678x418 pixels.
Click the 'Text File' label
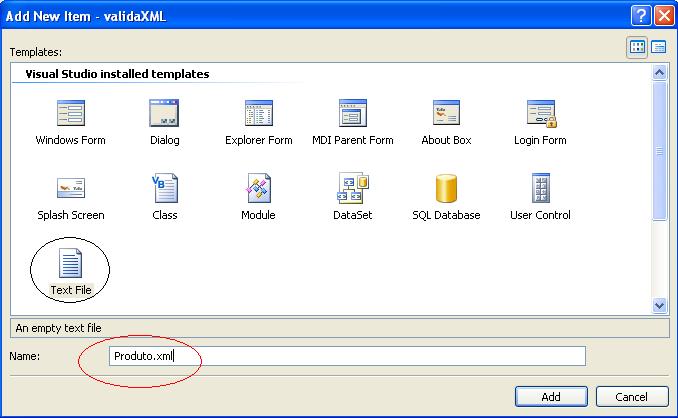71,290
